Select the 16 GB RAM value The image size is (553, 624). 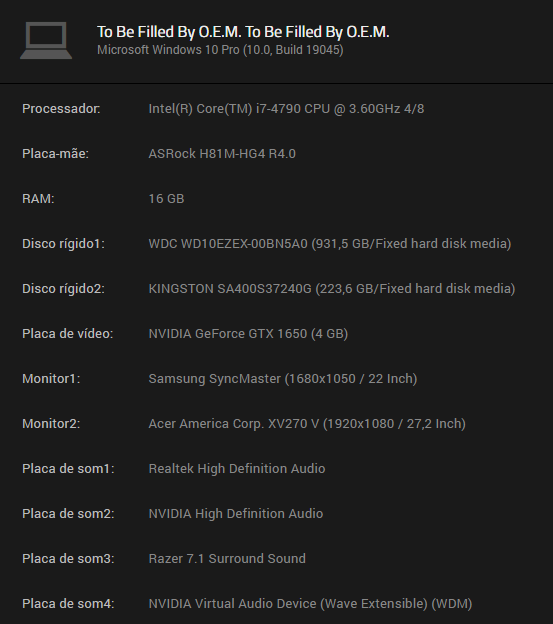pos(166,199)
